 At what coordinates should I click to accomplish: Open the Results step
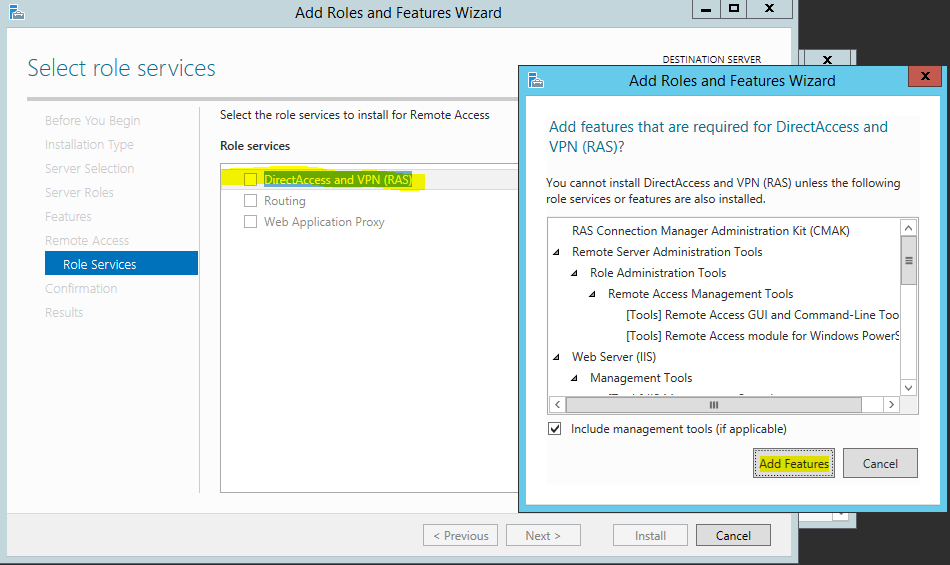pyautogui.click(x=64, y=312)
